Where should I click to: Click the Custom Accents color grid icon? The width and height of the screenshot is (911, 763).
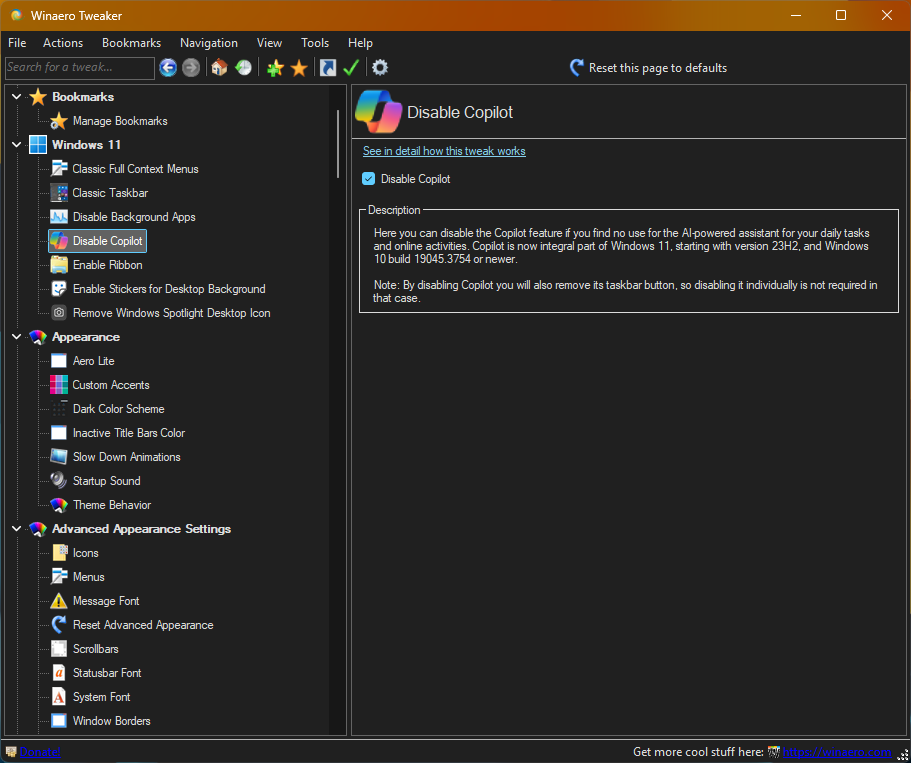pyautogui.click(x=59, y=385)
